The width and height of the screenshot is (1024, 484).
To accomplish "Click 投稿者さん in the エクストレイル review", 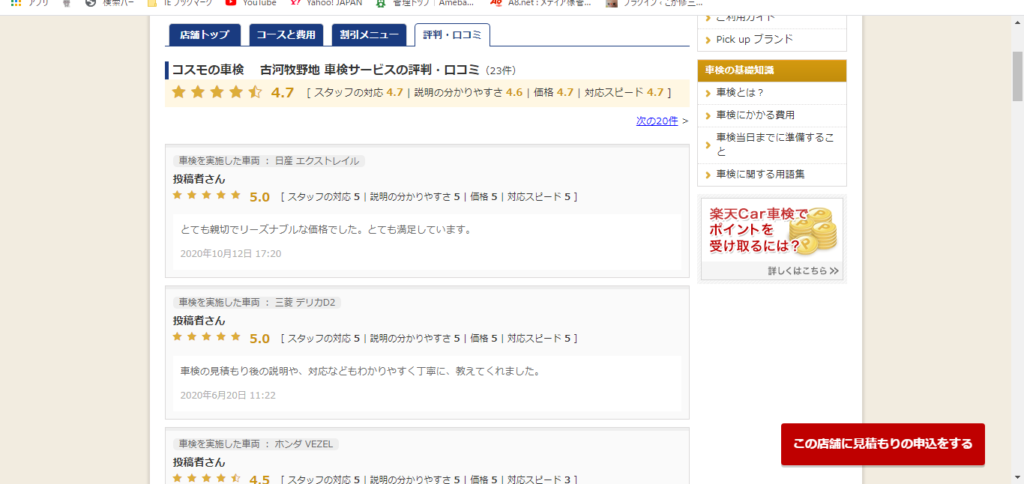I will pos(199,179).
